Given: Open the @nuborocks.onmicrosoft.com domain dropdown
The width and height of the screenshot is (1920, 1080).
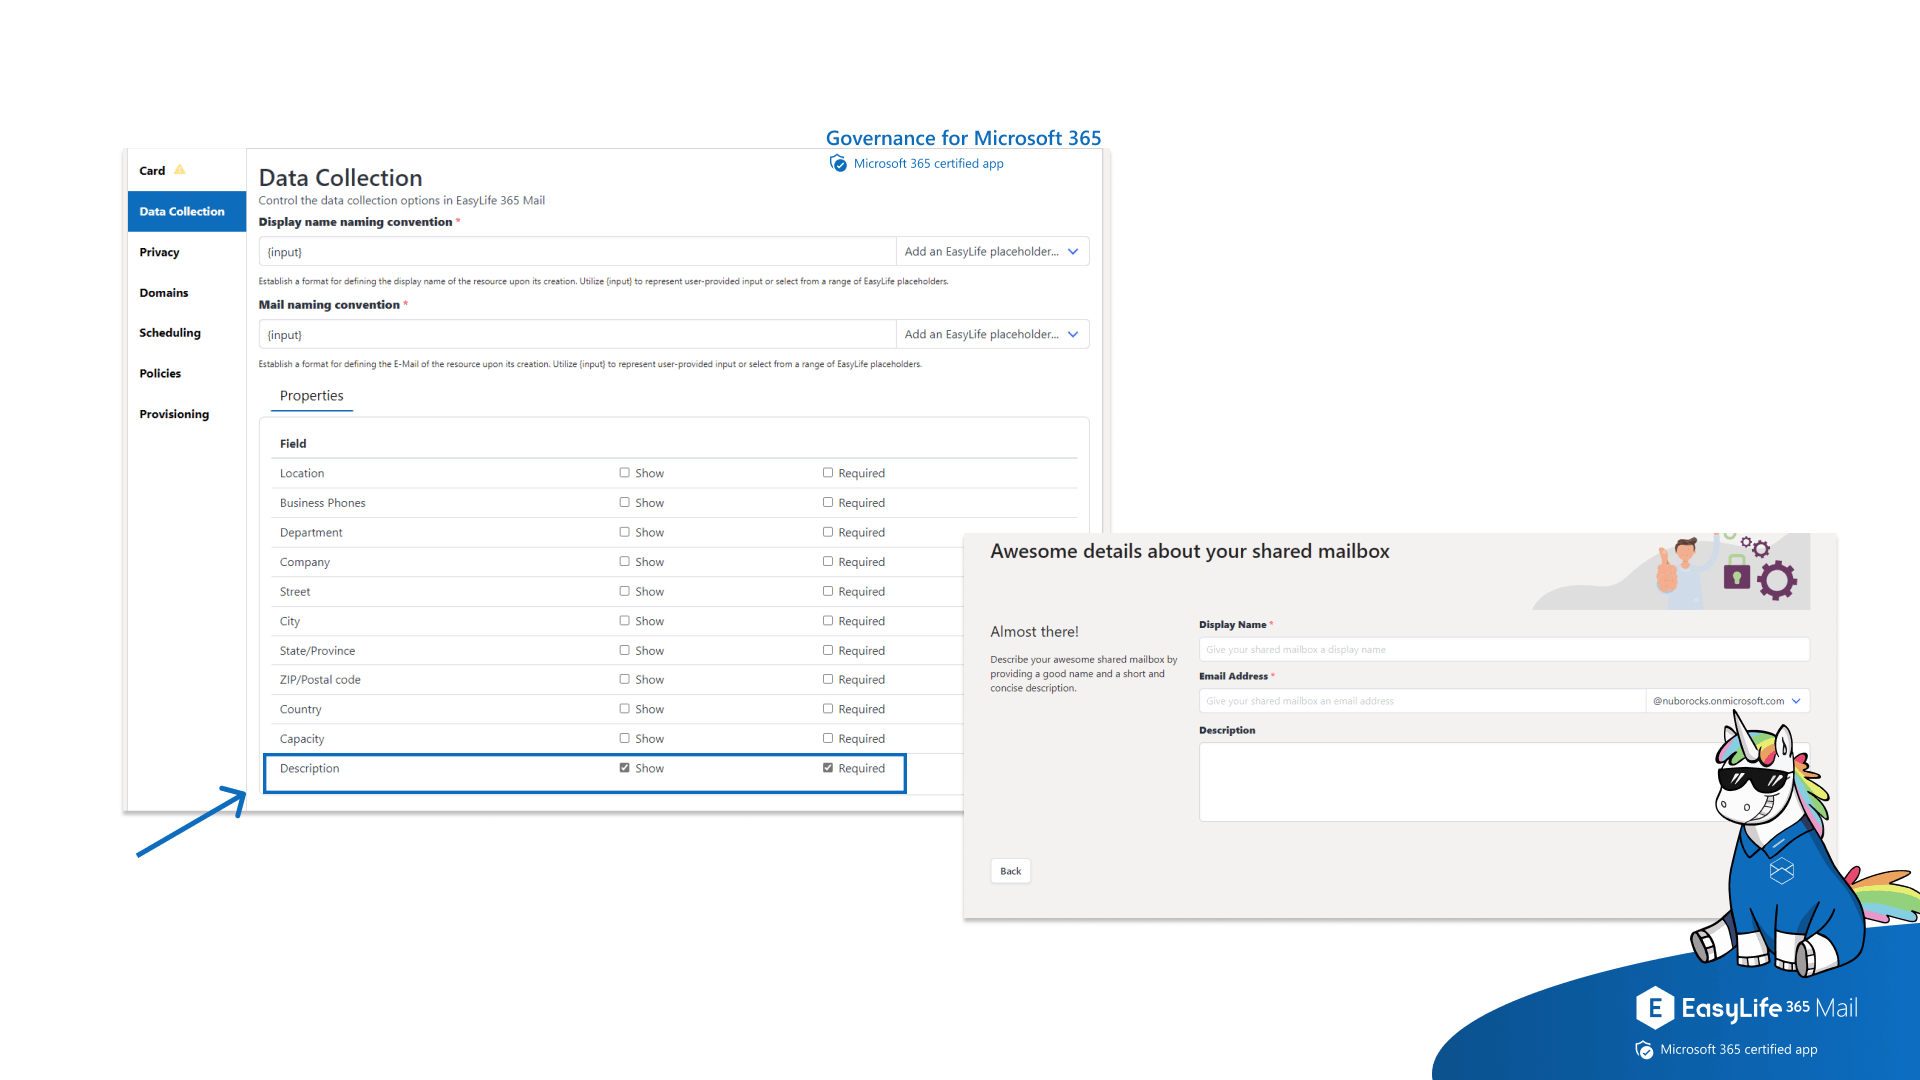Looking at the screenshot, I should (x=1728, y=701).
